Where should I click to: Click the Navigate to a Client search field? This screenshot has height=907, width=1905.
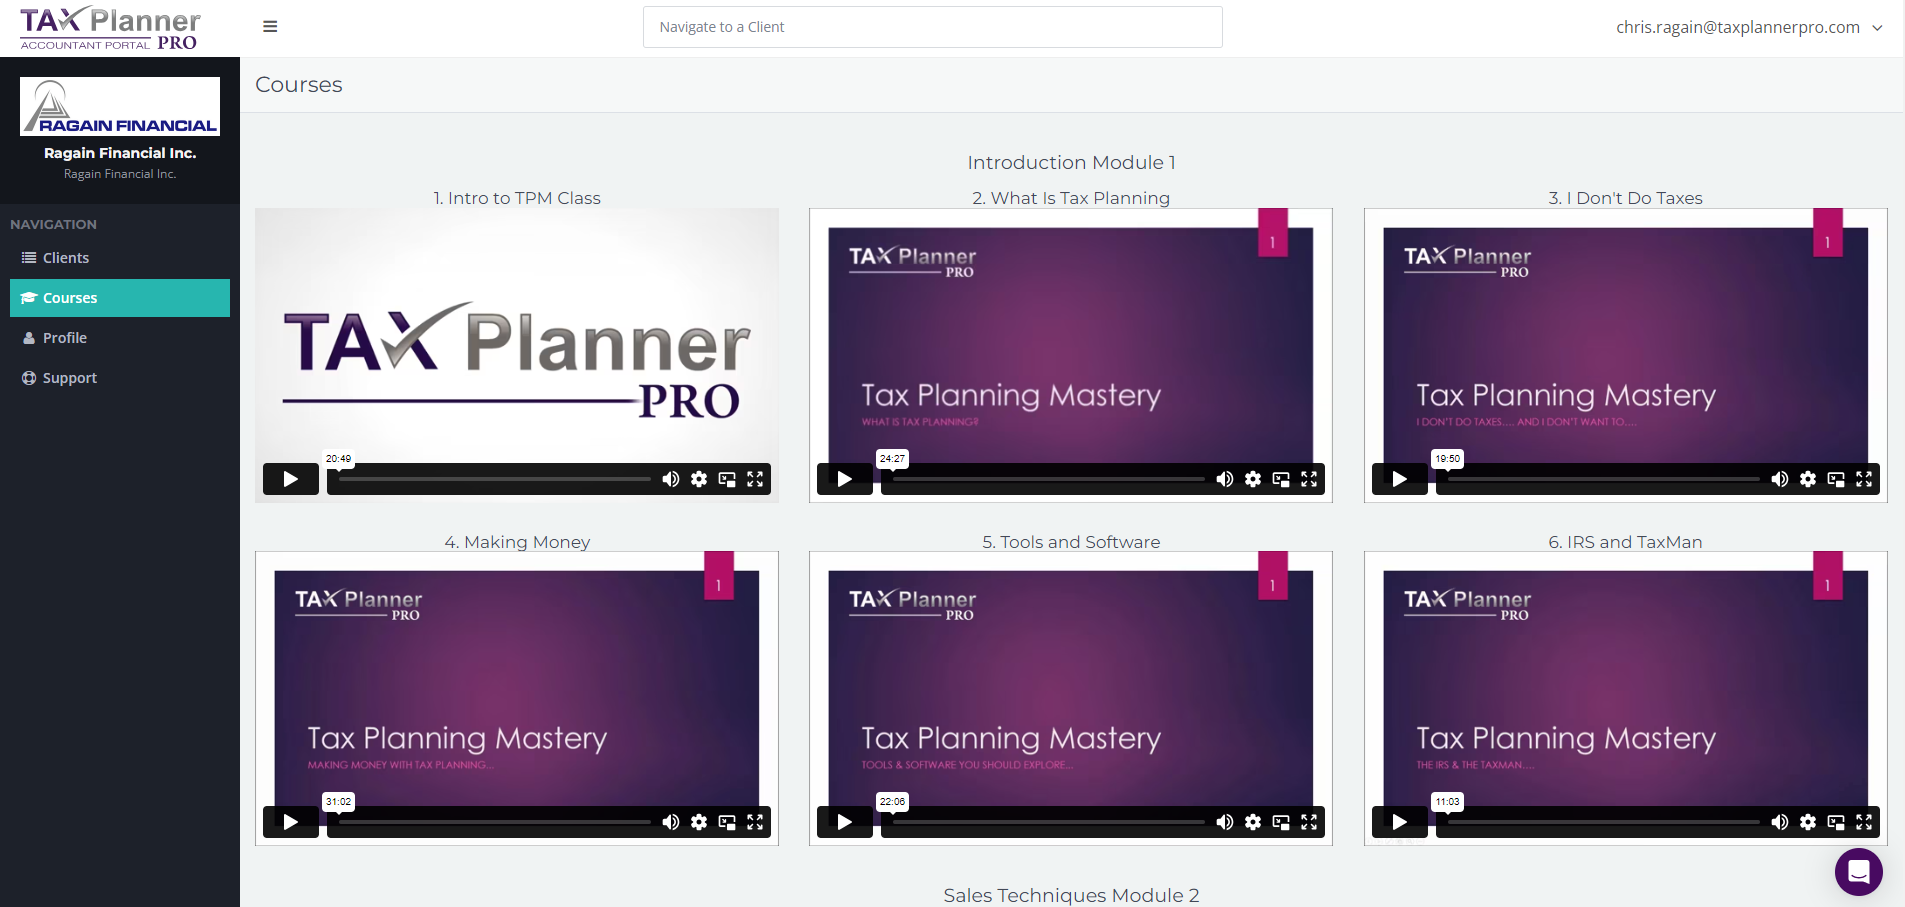point(932,27)
